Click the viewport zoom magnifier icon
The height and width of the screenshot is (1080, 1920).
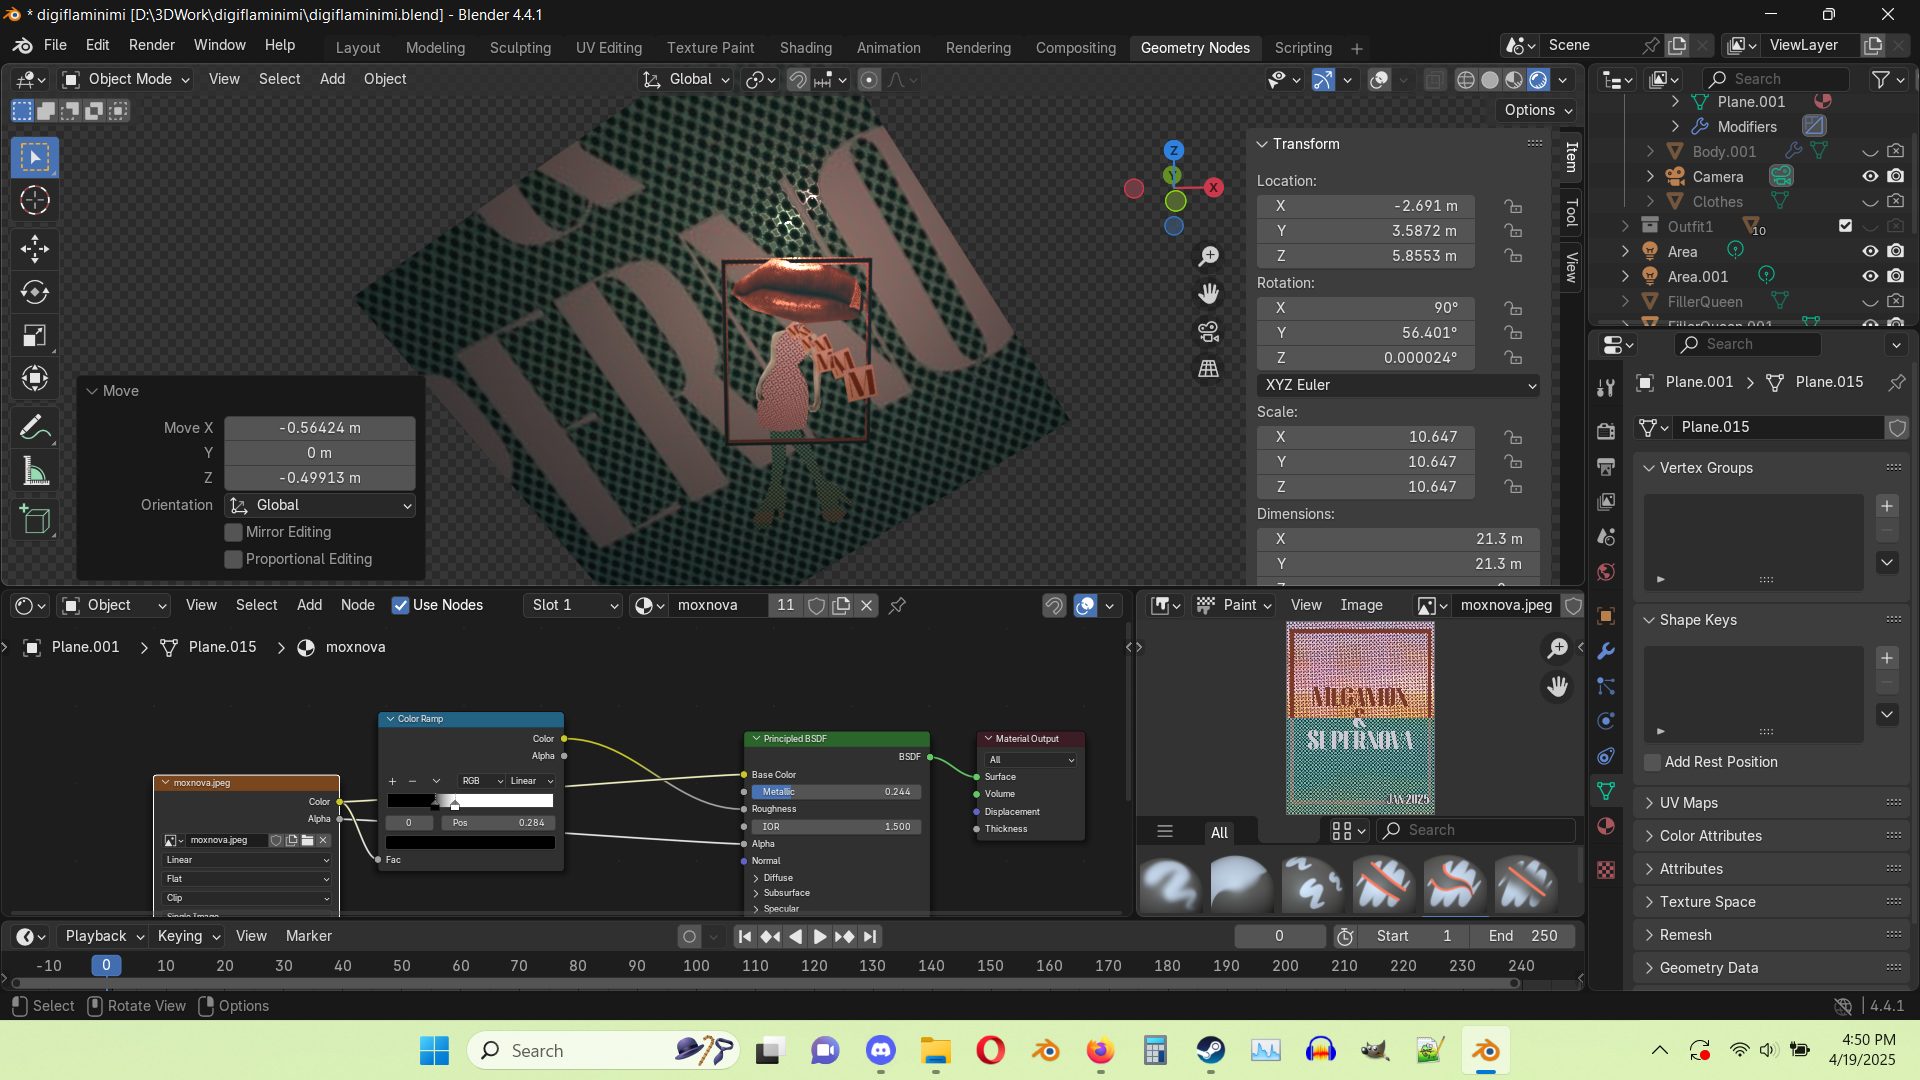(1209, 256)
